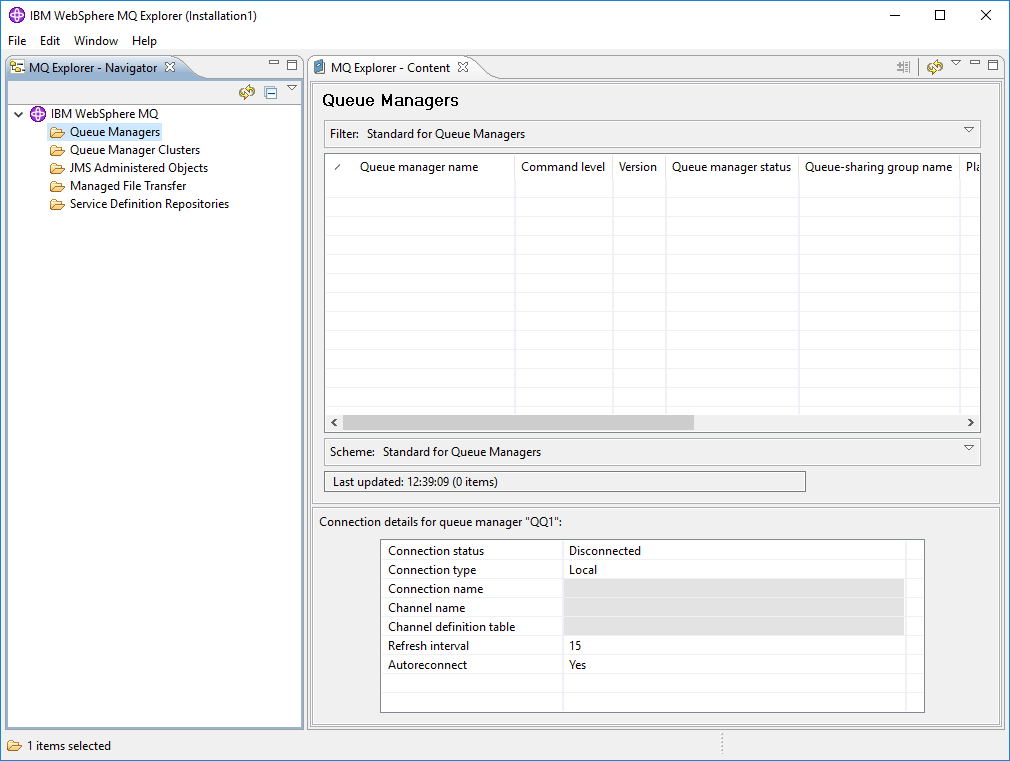Click the Navigator tab icon

18,68
